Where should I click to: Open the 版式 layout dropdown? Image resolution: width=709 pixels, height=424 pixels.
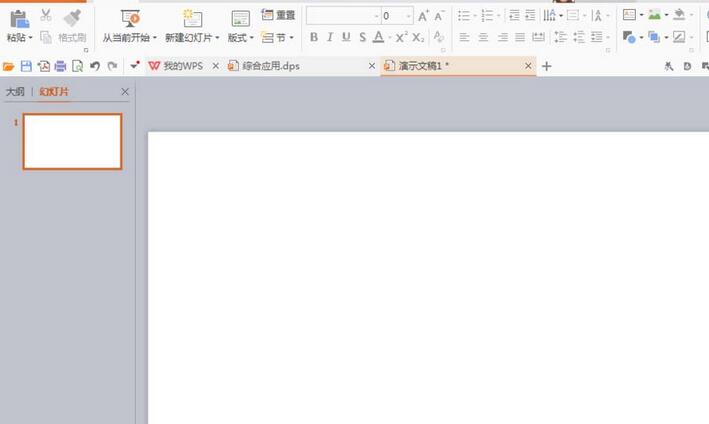(240, 38)
